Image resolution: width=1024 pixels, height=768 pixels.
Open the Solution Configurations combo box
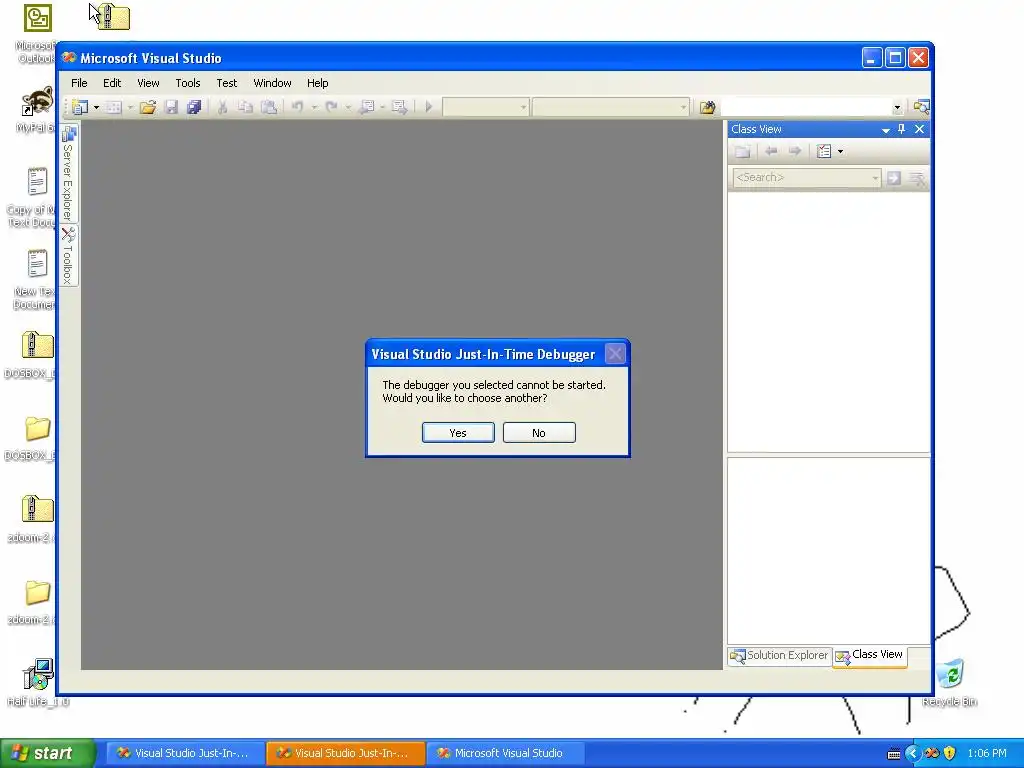point(485,107)
